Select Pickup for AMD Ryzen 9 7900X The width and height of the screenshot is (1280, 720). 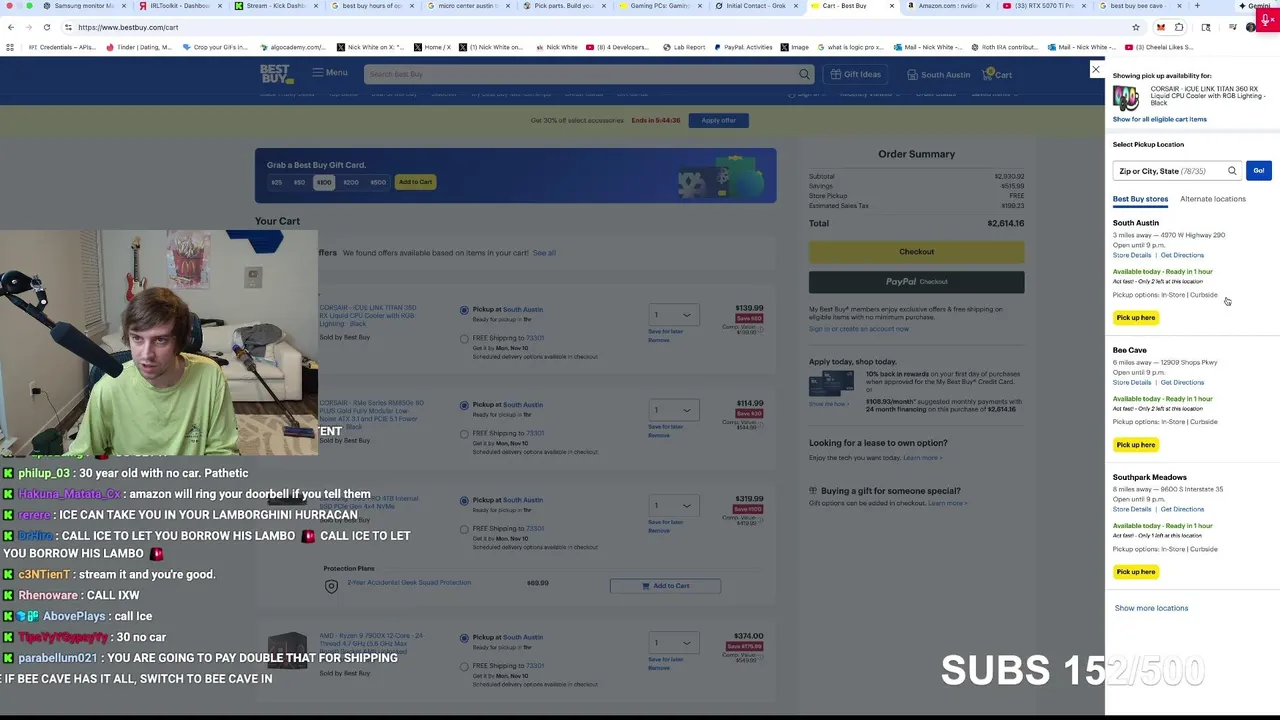[x=464, y=637]
